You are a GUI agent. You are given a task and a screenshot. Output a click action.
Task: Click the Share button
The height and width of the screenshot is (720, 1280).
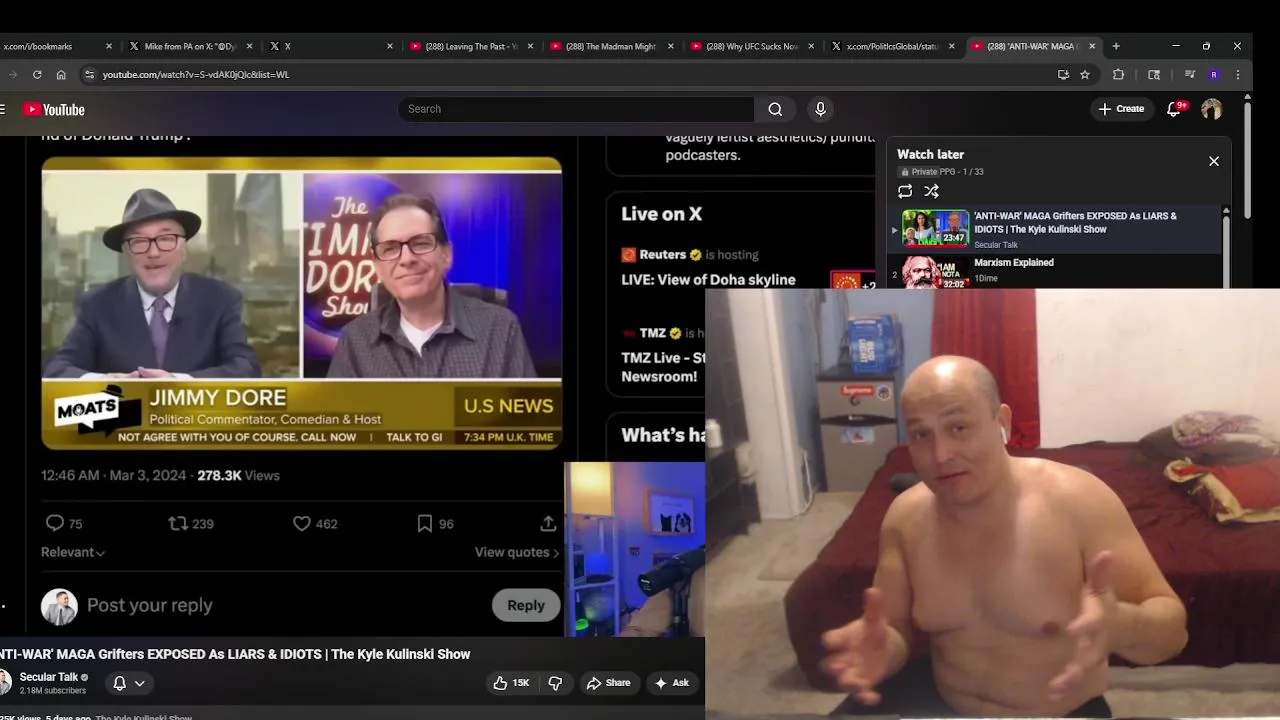(x=608, y=683)
